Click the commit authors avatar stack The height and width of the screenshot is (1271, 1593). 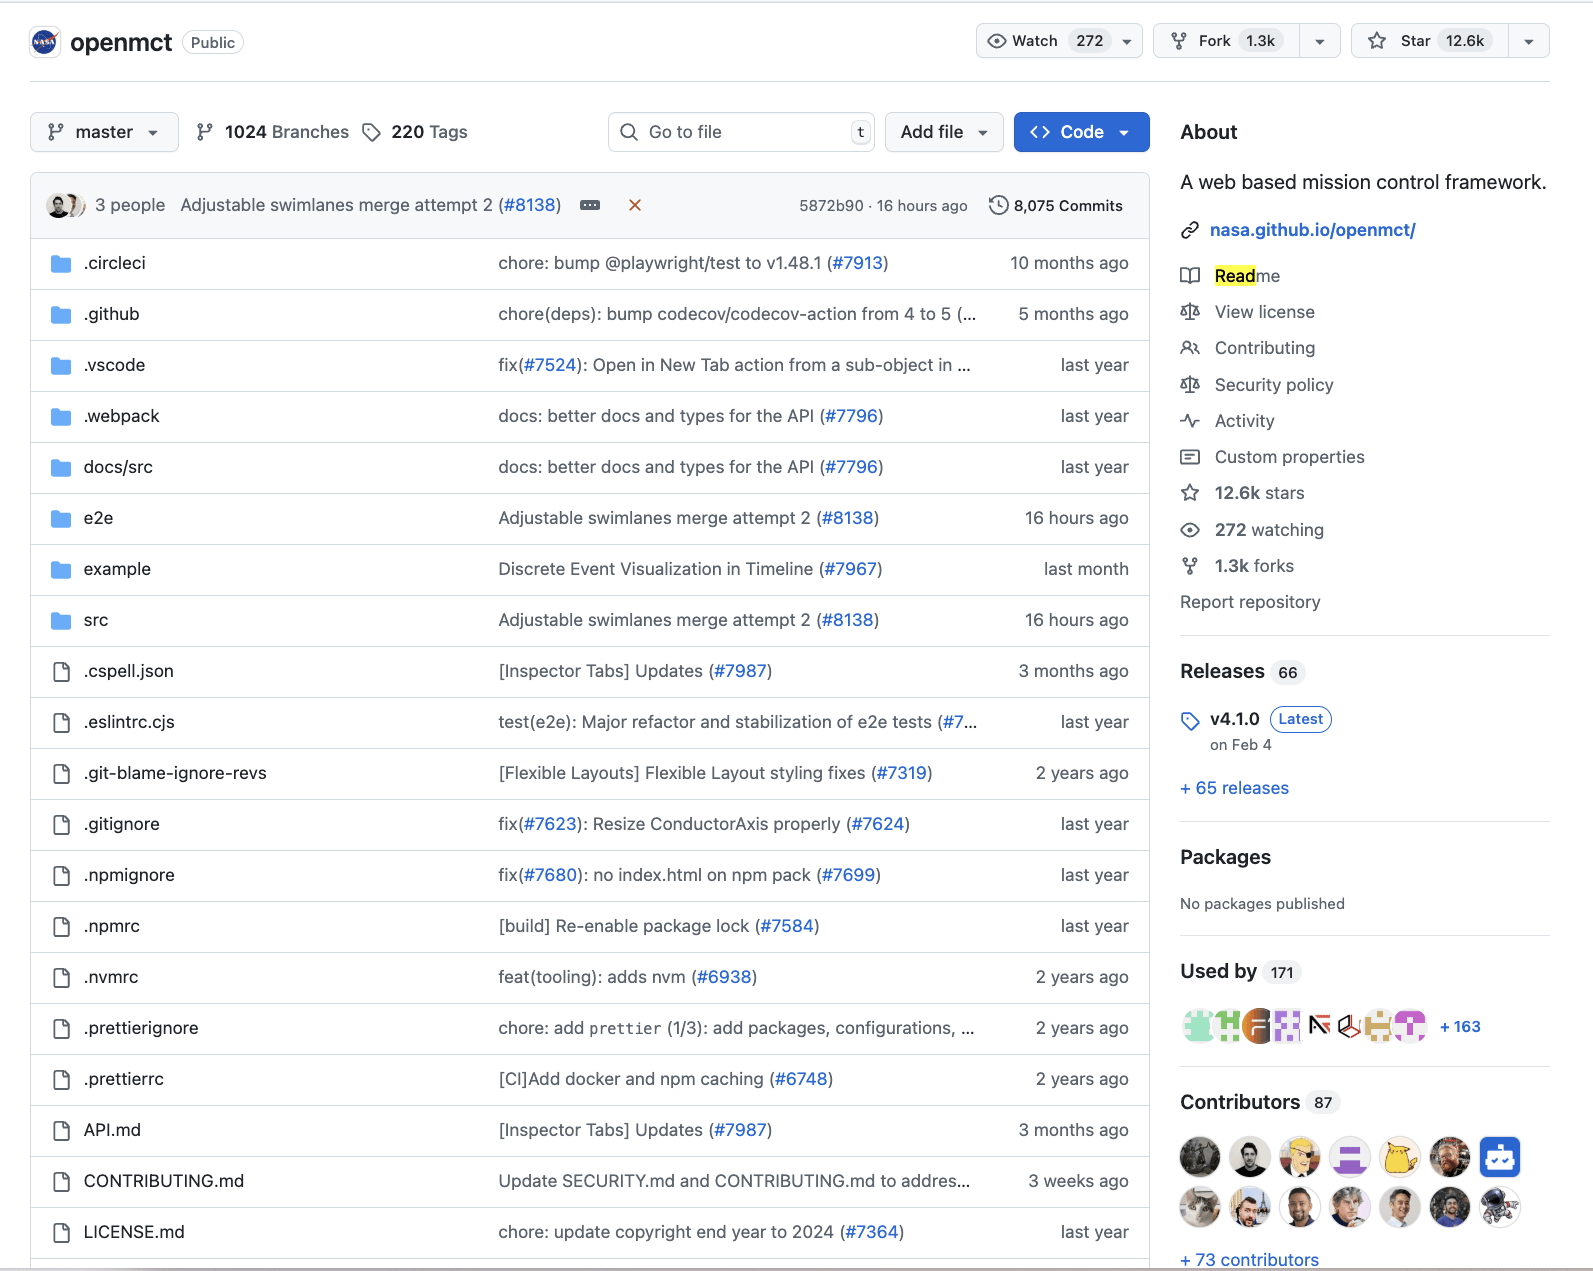[x=66, y=205]
